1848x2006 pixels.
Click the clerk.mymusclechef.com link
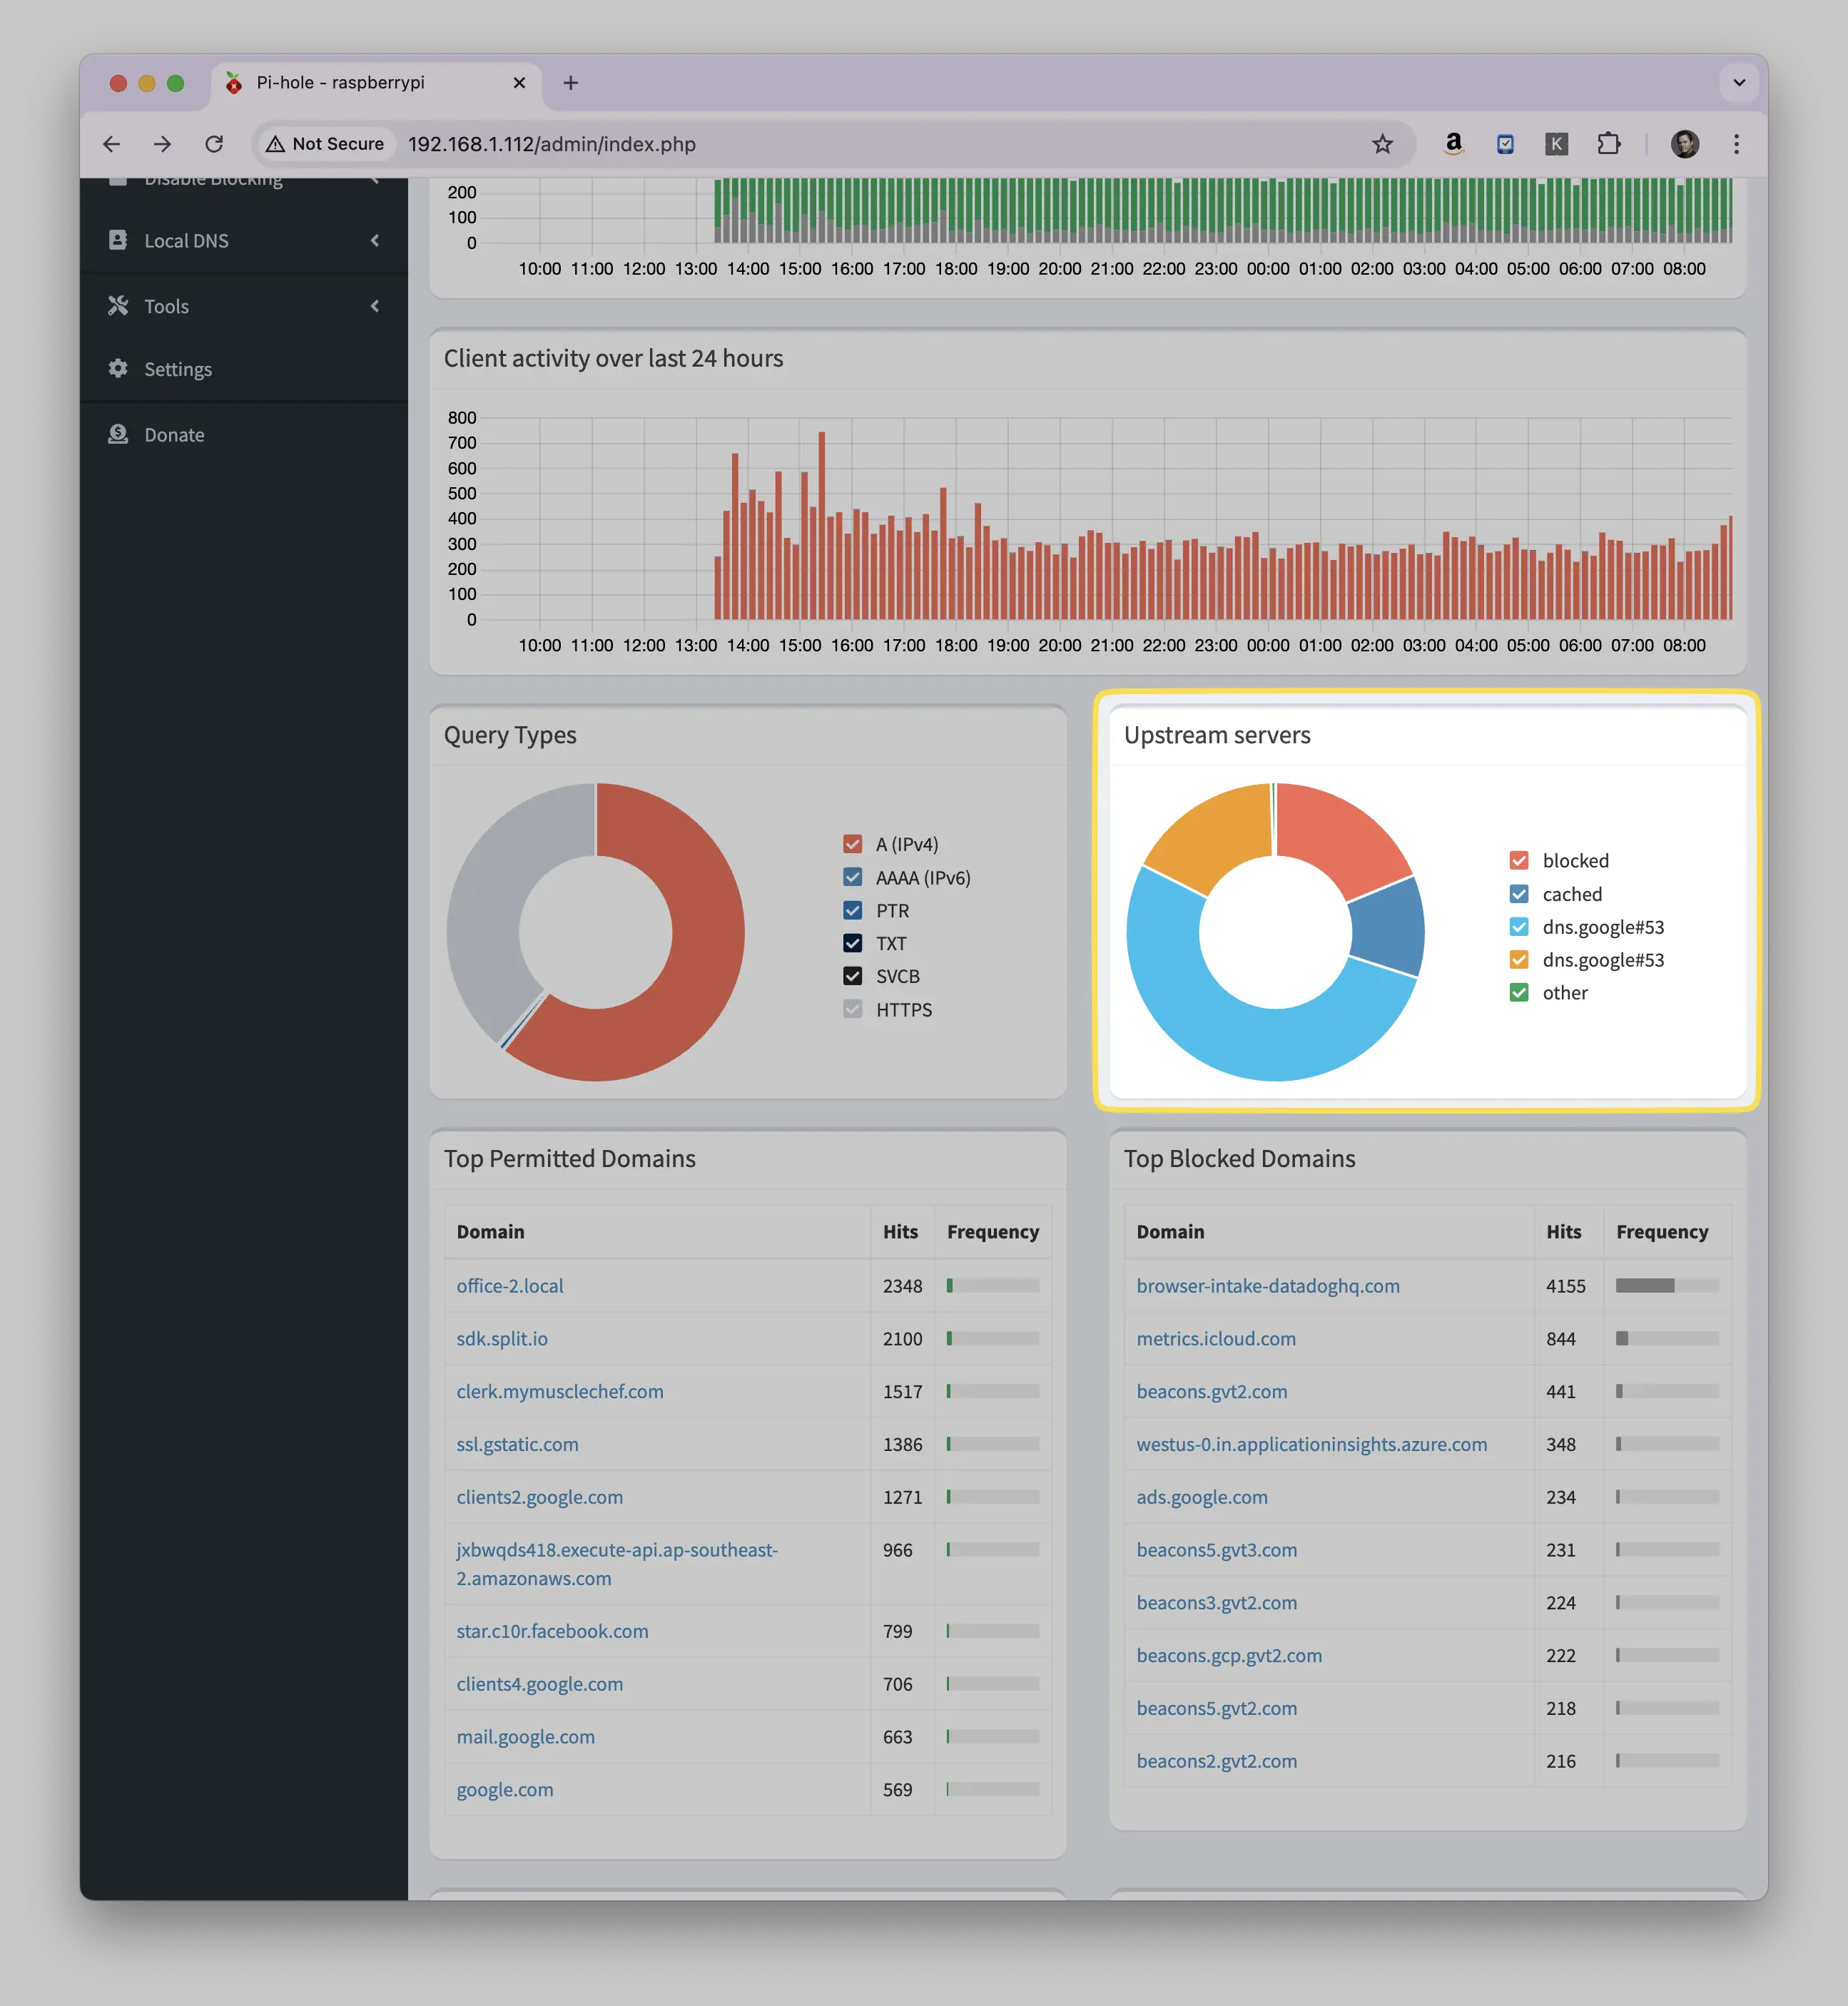(560, 1392)
